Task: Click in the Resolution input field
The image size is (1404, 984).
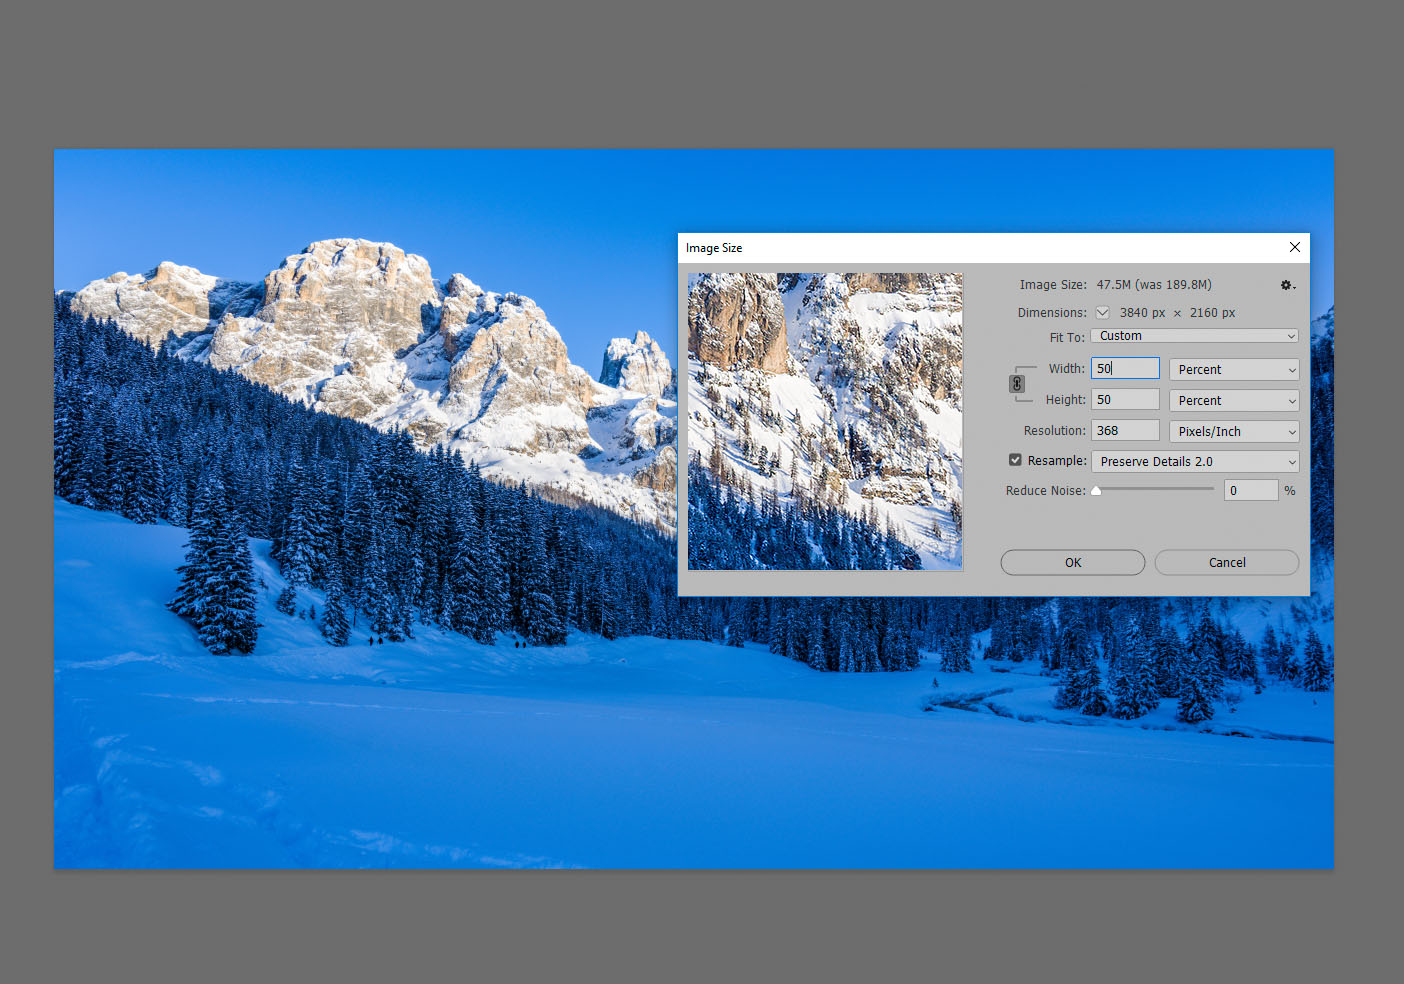Action: click(1125, 430)
